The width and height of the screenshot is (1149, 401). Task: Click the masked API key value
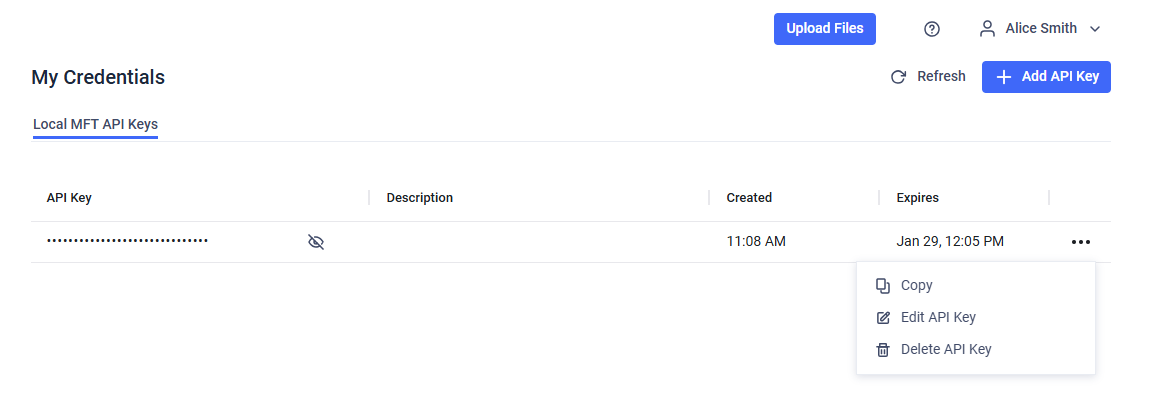tap(127, 241)
